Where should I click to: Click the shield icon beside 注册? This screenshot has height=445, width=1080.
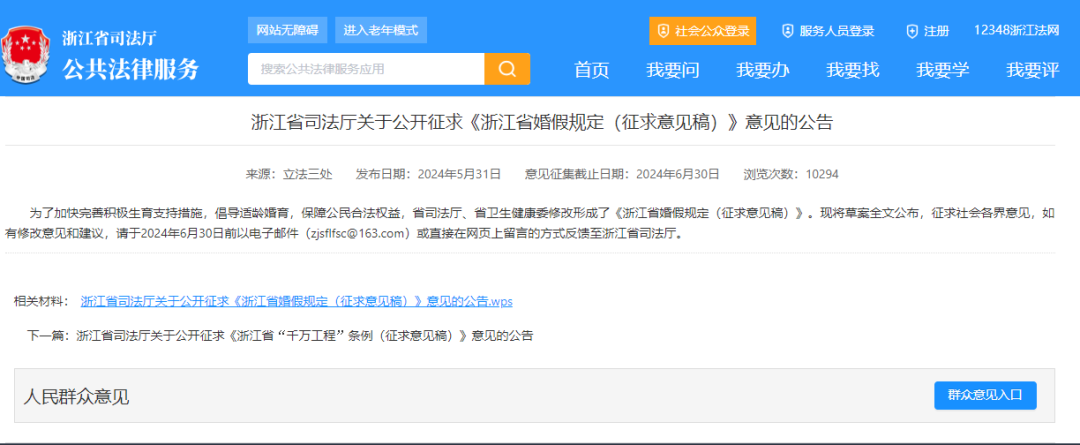(x=911, y=31)
